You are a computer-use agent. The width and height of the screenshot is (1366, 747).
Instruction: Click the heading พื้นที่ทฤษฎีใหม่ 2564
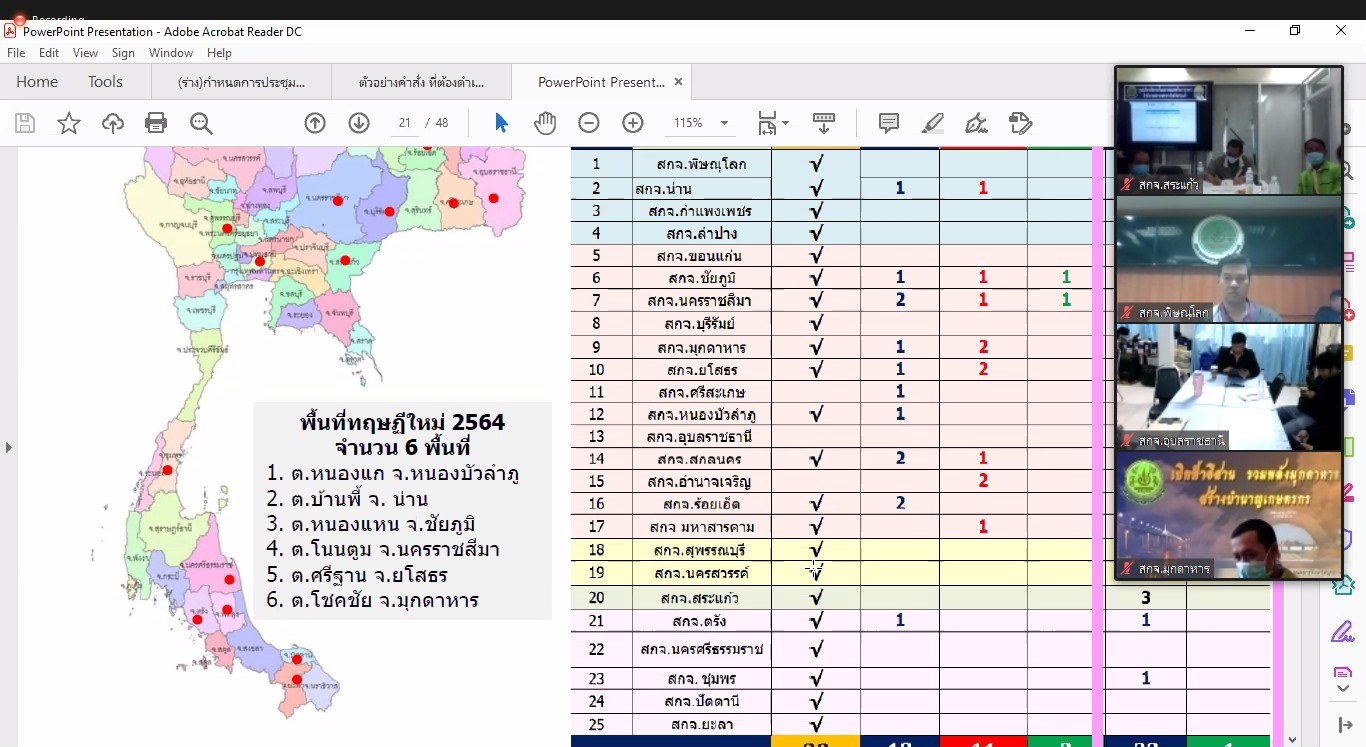pyautogui.click(x=402, y=422)
